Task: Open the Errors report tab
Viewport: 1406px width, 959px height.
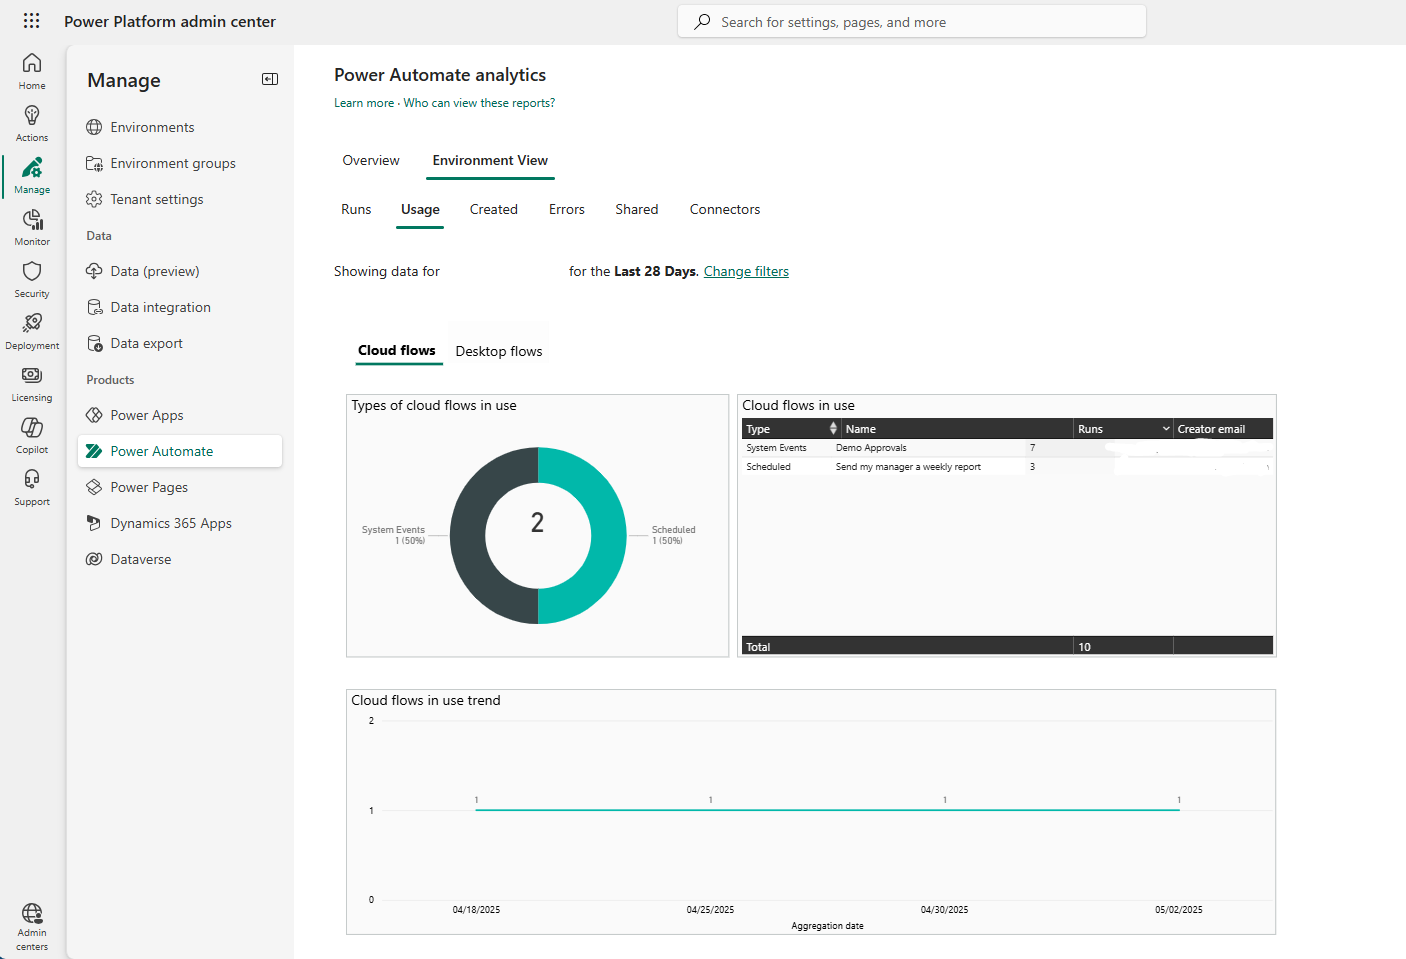Action: (x=567, y=209)
